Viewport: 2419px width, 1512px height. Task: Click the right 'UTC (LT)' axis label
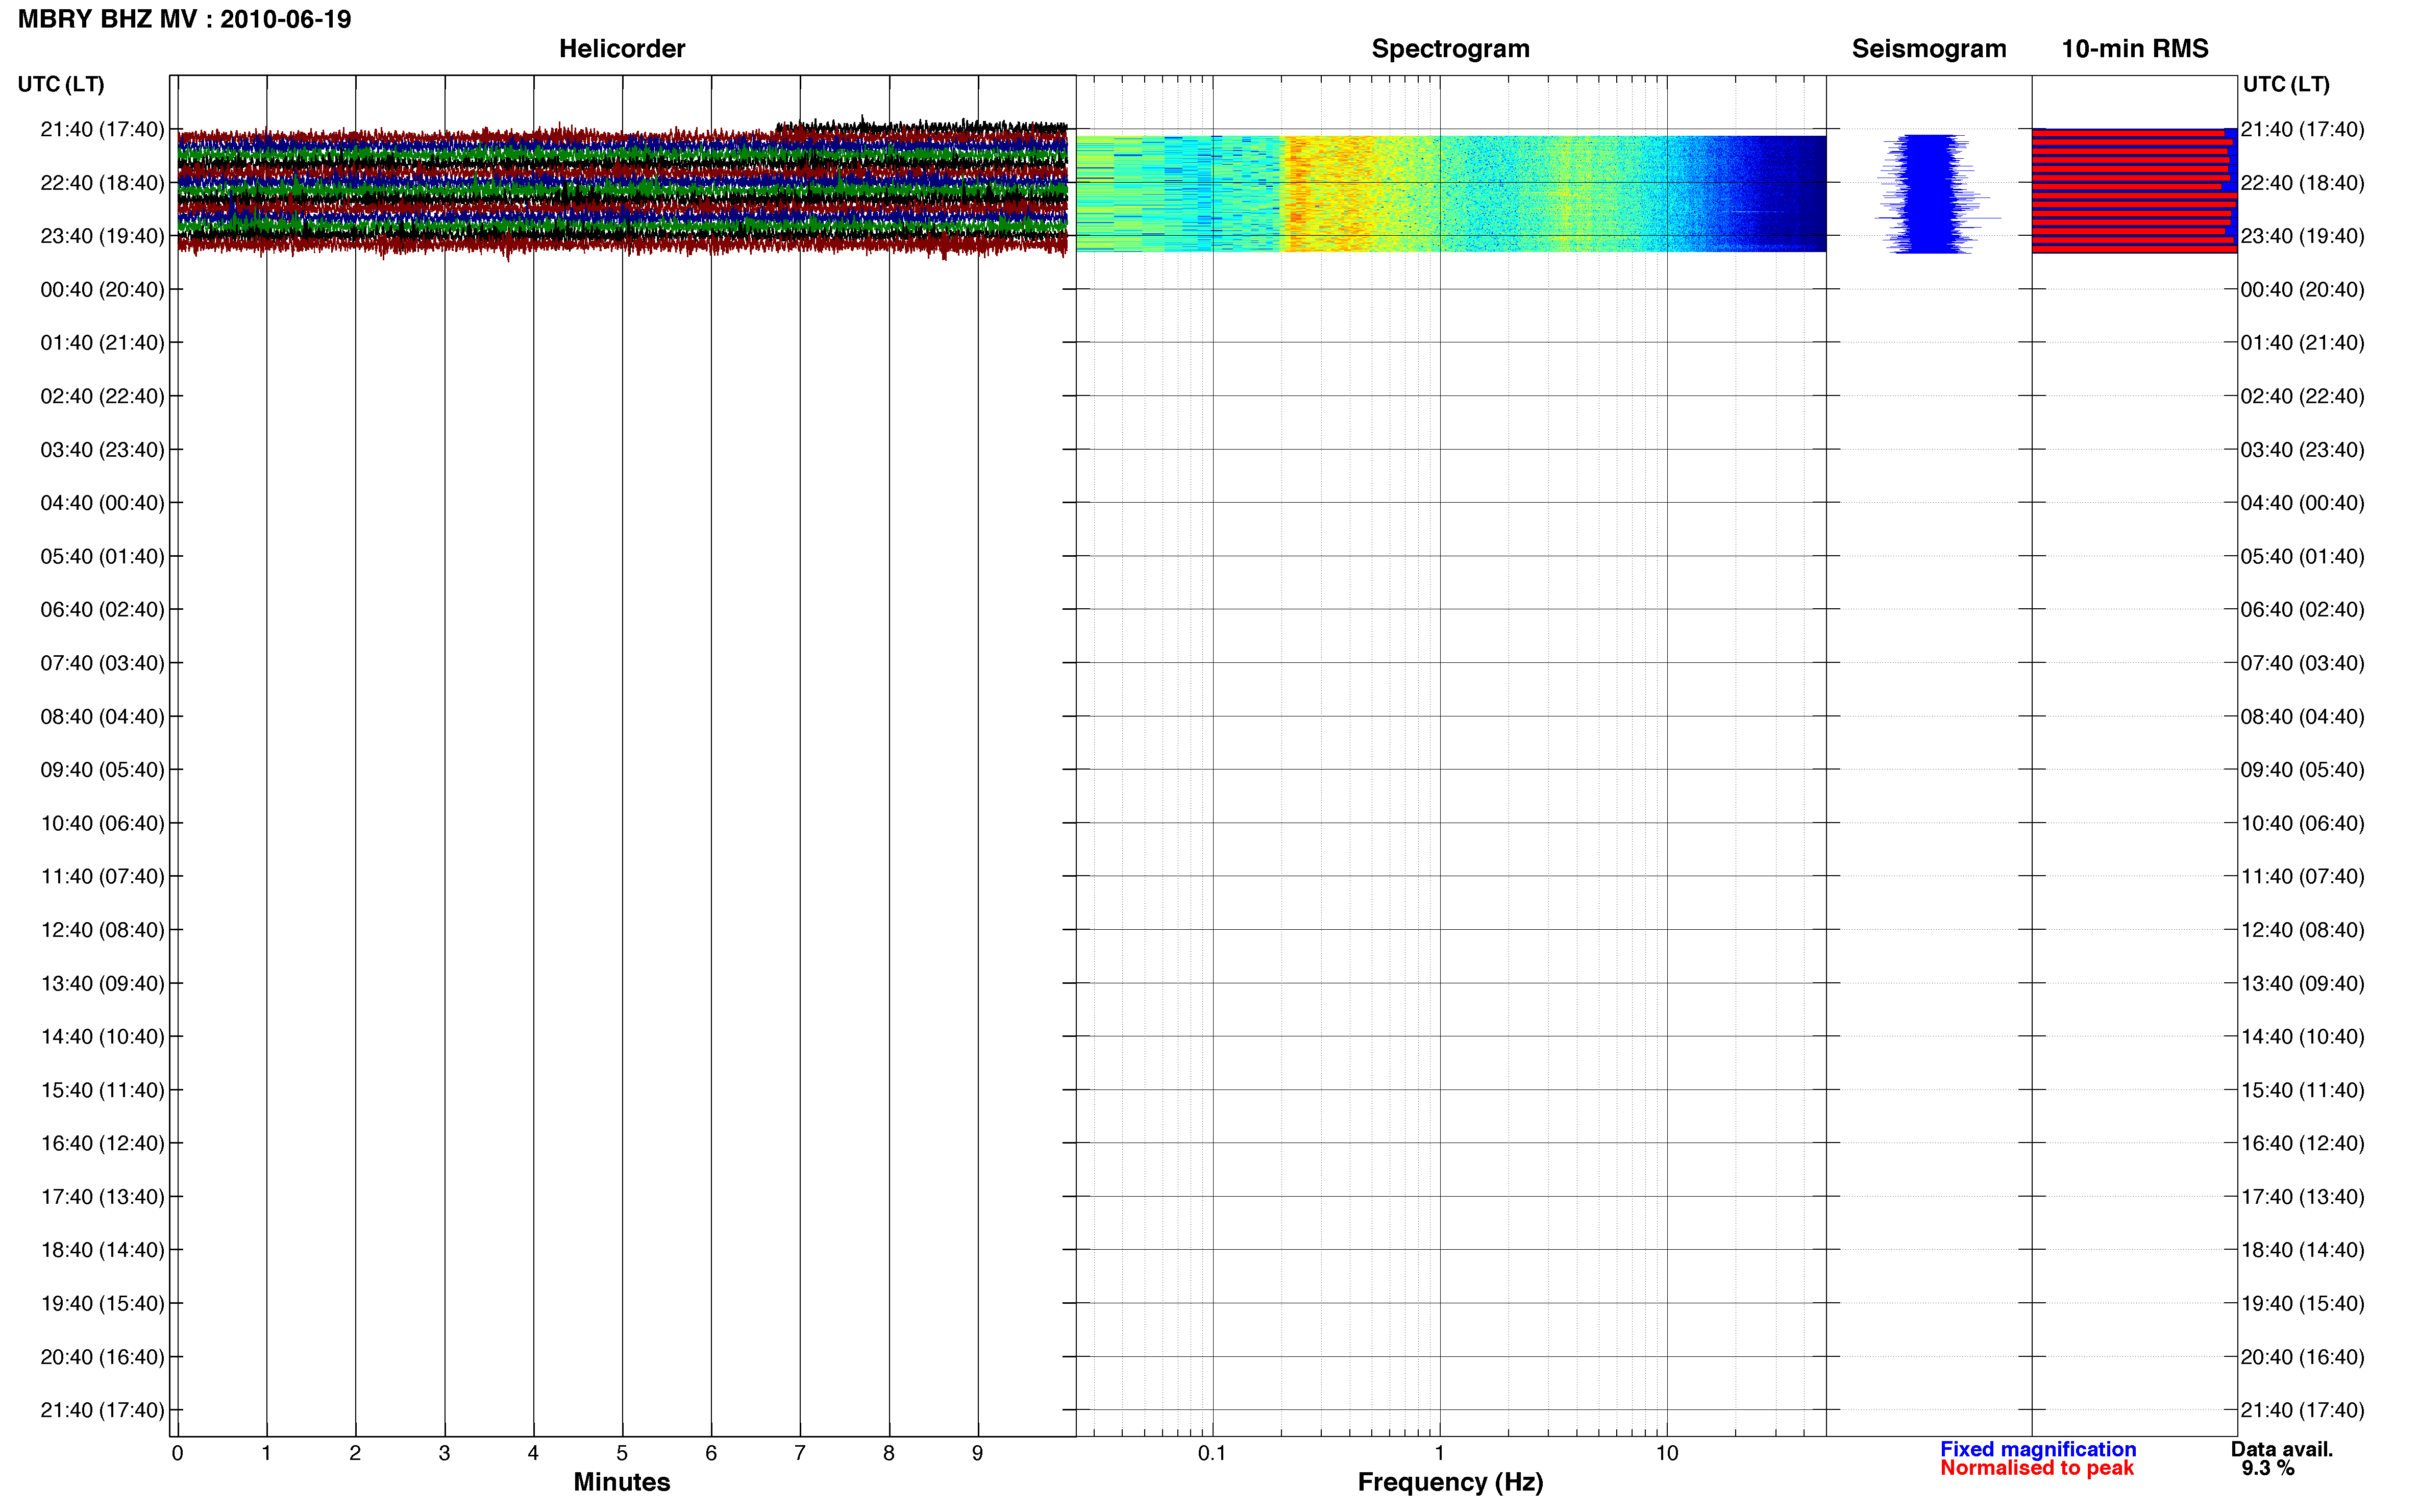(x=2287, y=84)
